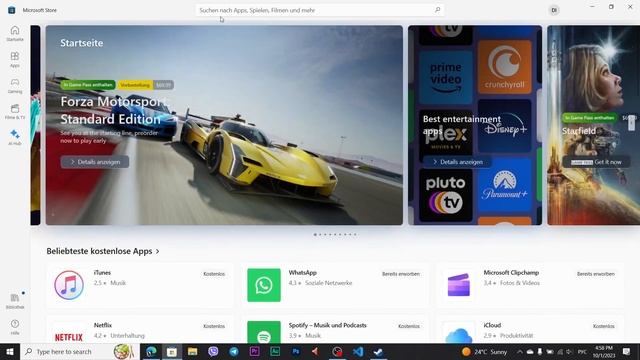Click the Netflix title text
Screen dimensions: 640x360
tap(102, 325)
